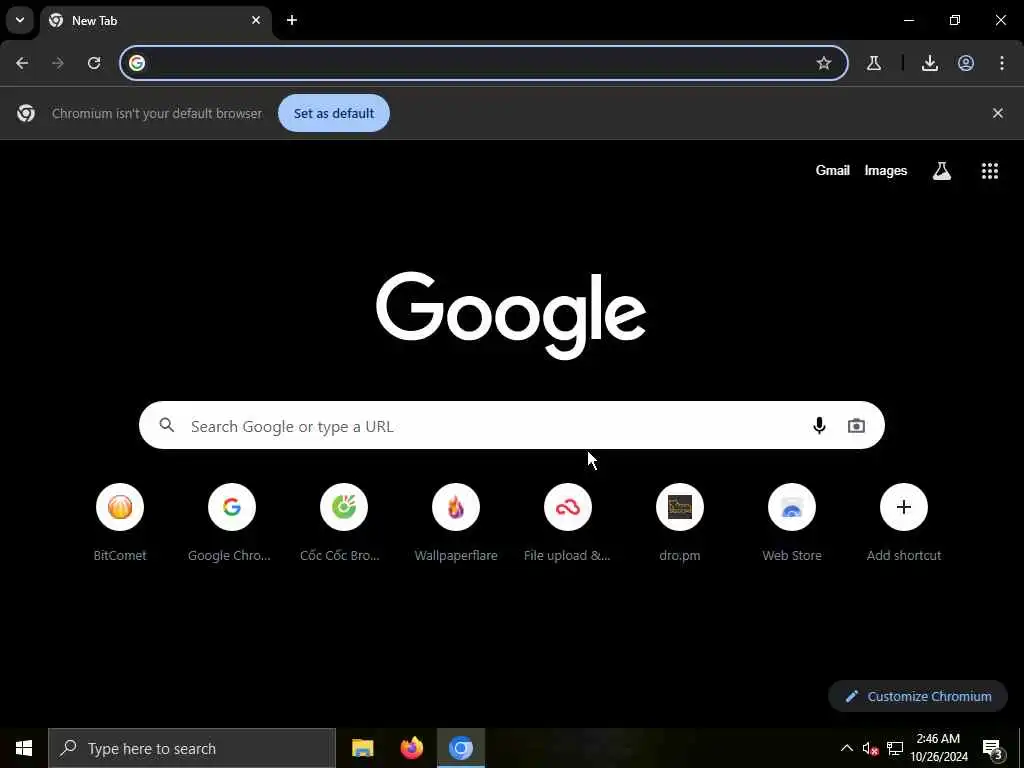Open the Gmail link
1024x768 pixels.
tap(833, 170)
